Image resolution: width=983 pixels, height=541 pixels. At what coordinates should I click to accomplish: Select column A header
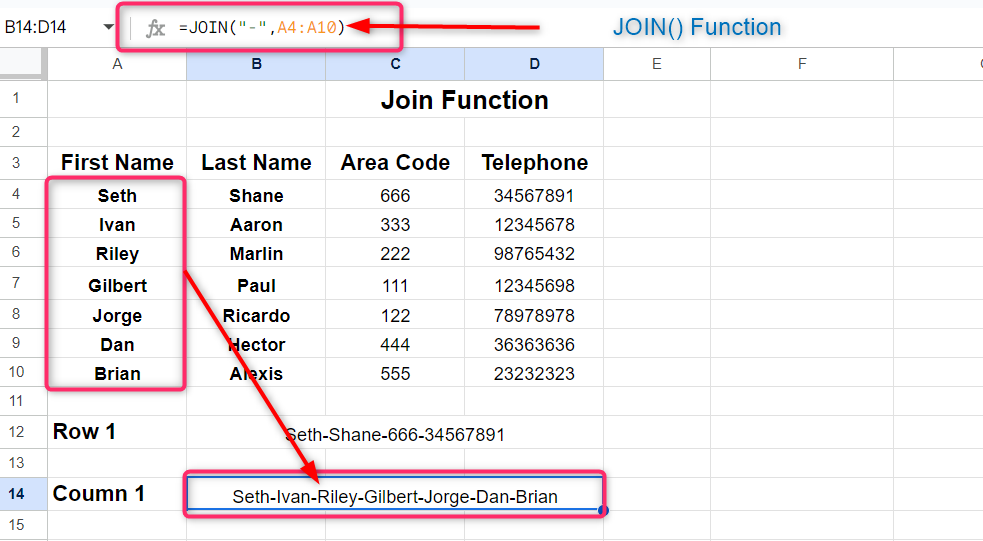click(117, 64)
